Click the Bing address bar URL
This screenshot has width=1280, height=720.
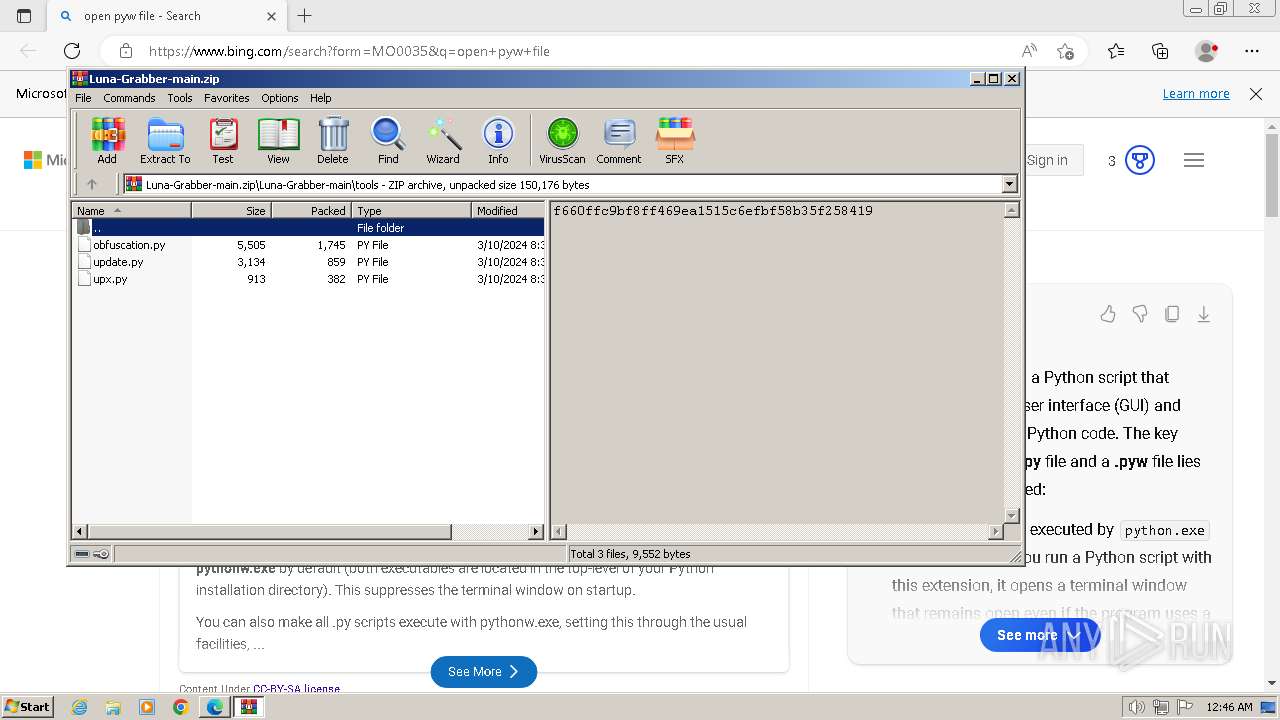click(349, 51)
